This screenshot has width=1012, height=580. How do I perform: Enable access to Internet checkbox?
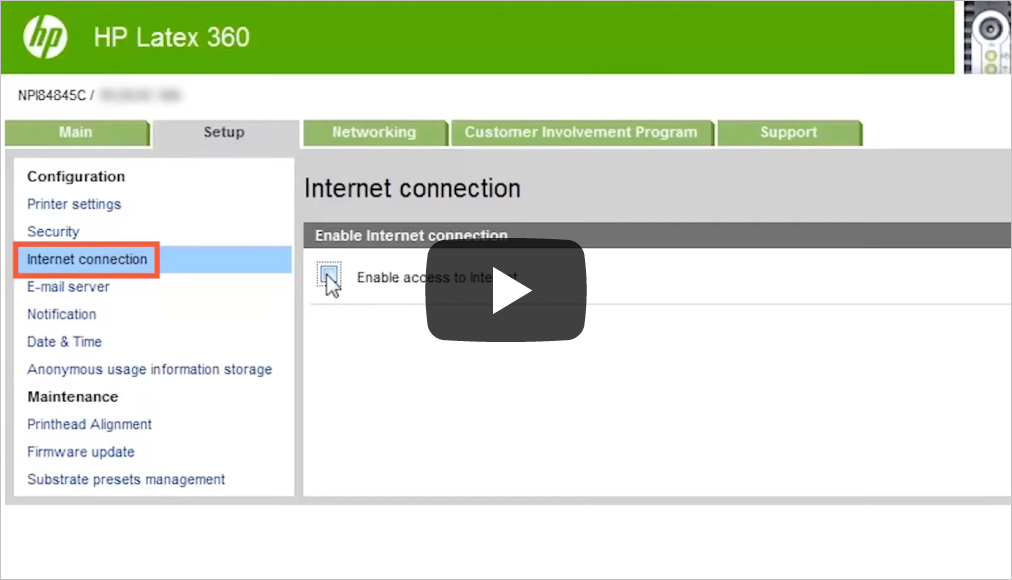point(330,275)
